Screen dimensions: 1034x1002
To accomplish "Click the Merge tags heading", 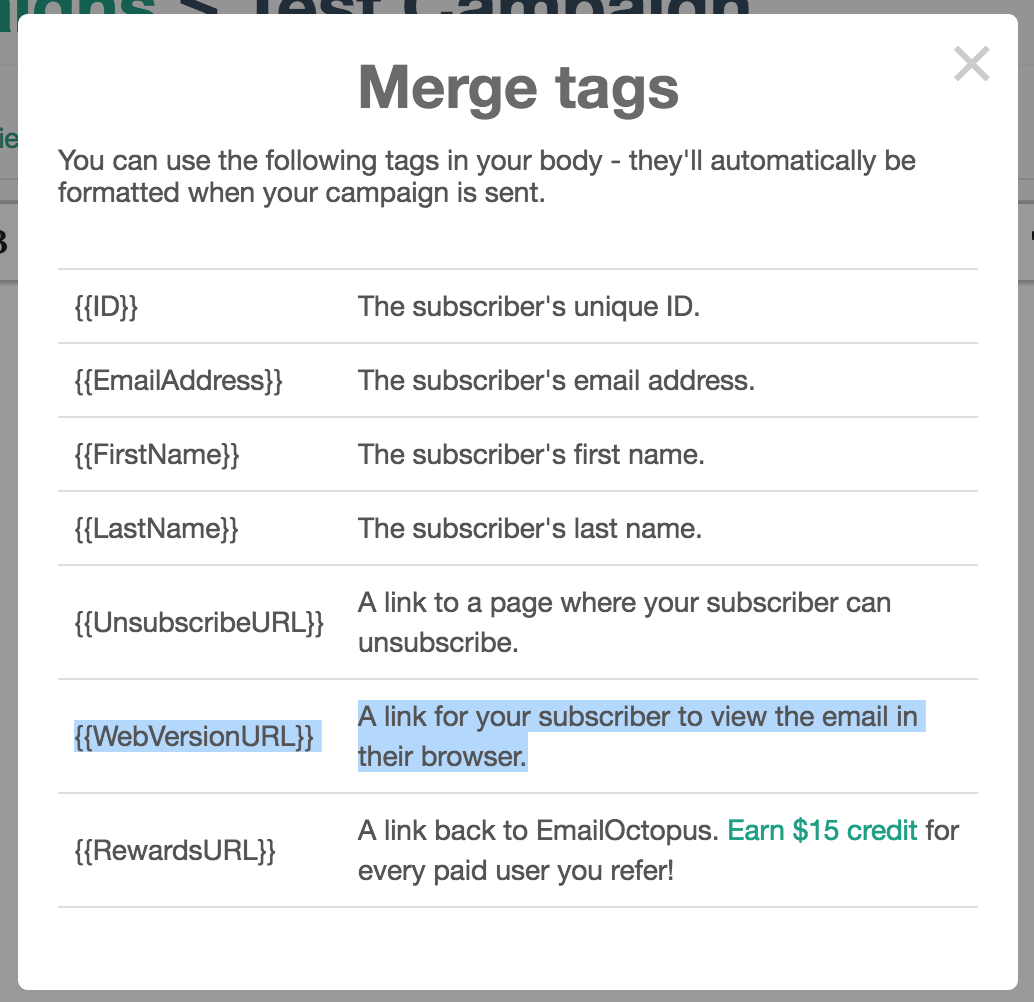I will [x=518, y=87].
